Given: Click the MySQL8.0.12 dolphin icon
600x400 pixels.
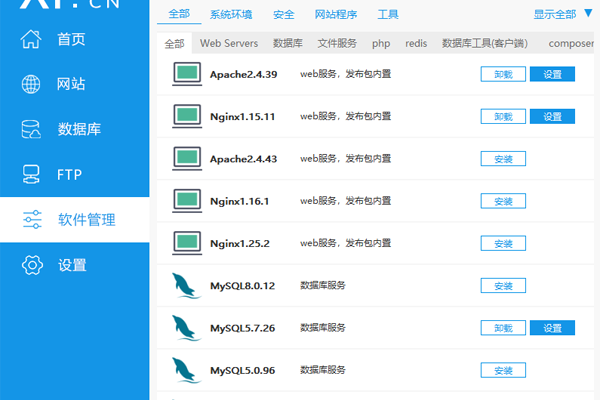Looking at the screenshot, I should [x=186, y=286].
